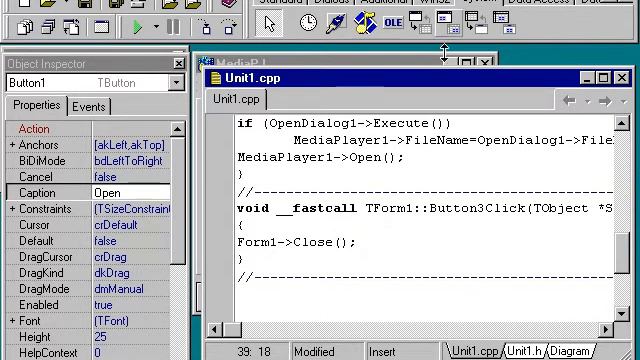The width and height of the screenshot is (640, 360).
Task: Switch to the Unit1.h bottom tab
Action: 524,351
